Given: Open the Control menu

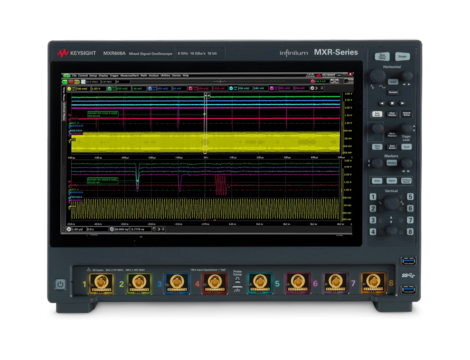Looking at the screenshot, I should pyautogui.click(x=83, y=75).
